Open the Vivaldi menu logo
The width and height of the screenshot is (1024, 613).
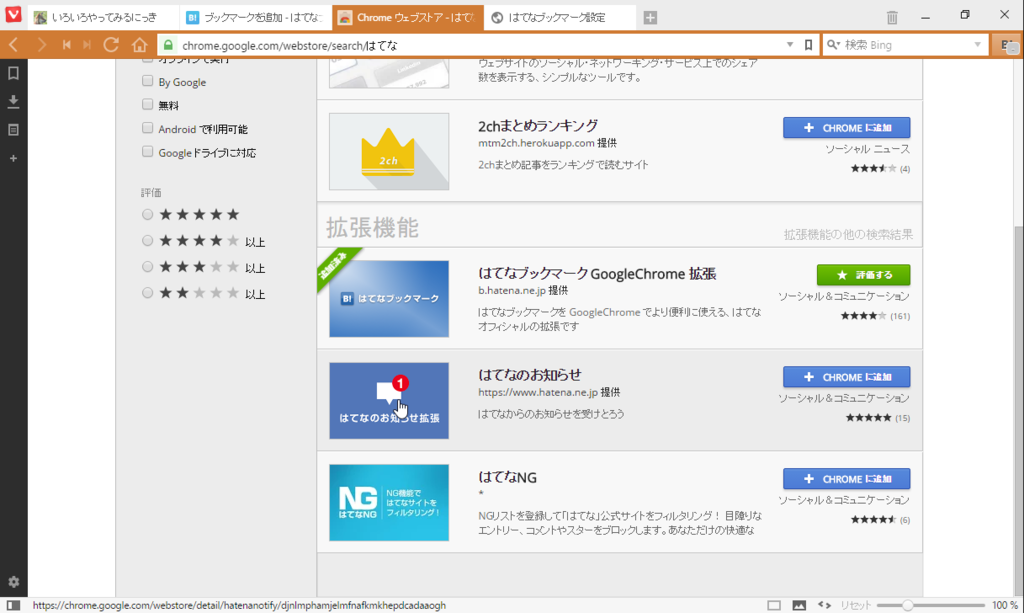[x=14, y=14]
